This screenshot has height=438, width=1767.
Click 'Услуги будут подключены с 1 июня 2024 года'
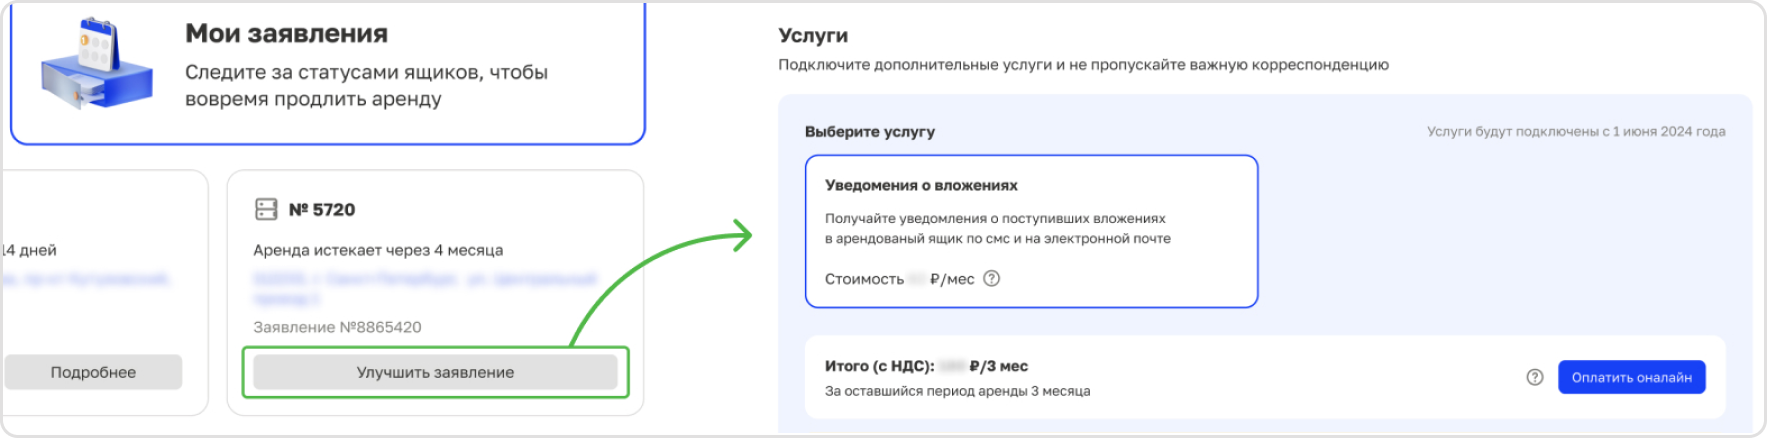[1576, 131]
